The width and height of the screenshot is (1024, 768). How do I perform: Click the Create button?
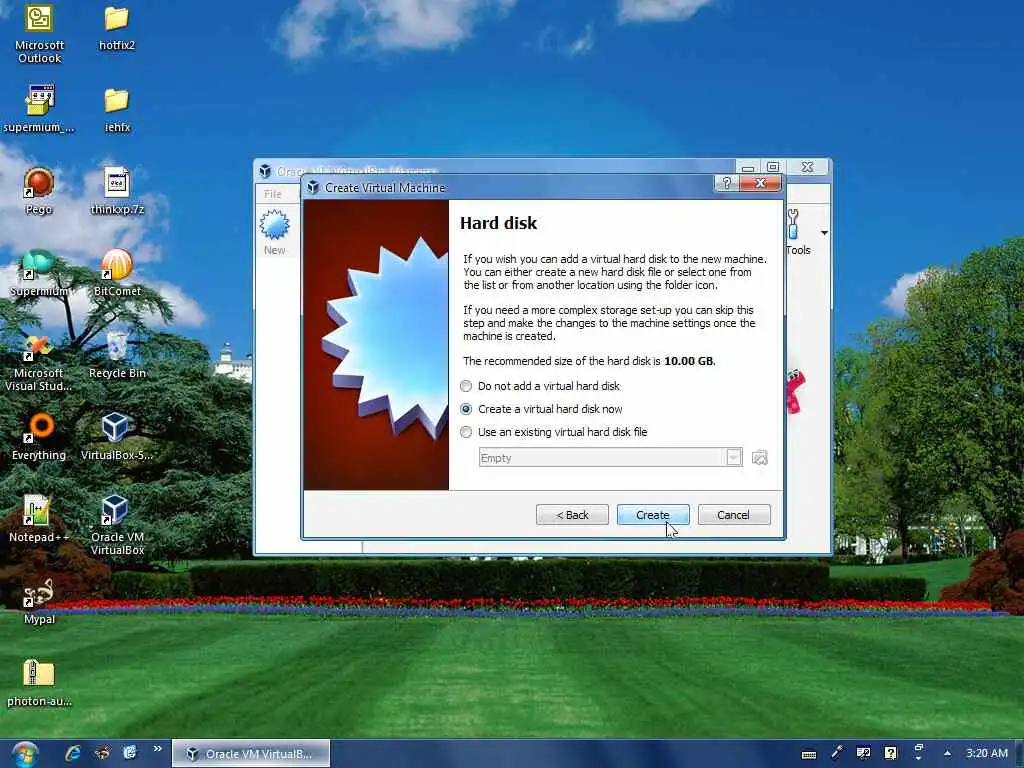[x=652, y=515]
